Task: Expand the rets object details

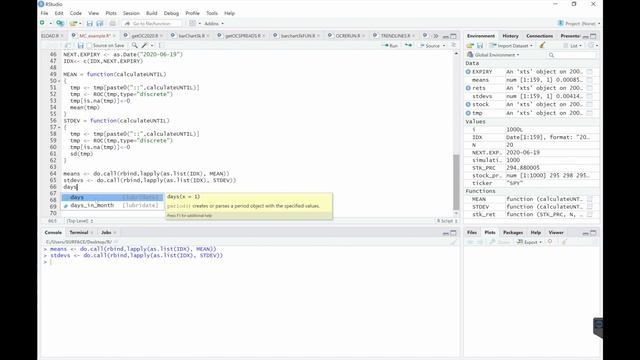Action: pos(468,88)
